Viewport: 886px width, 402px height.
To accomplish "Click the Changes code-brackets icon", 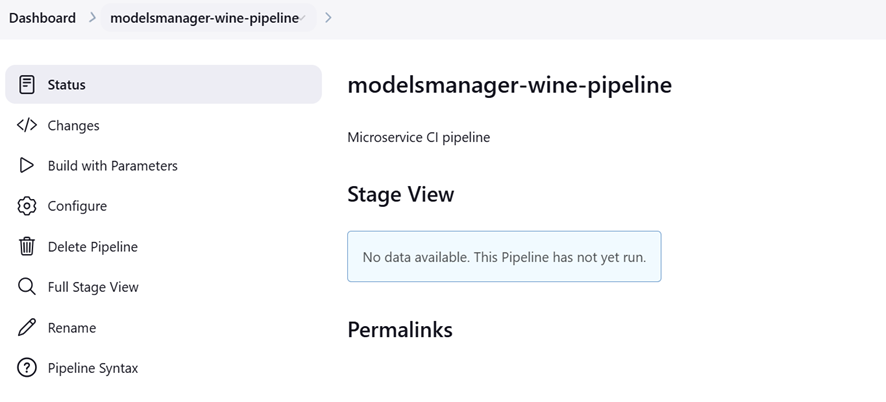I will [27, 125].
